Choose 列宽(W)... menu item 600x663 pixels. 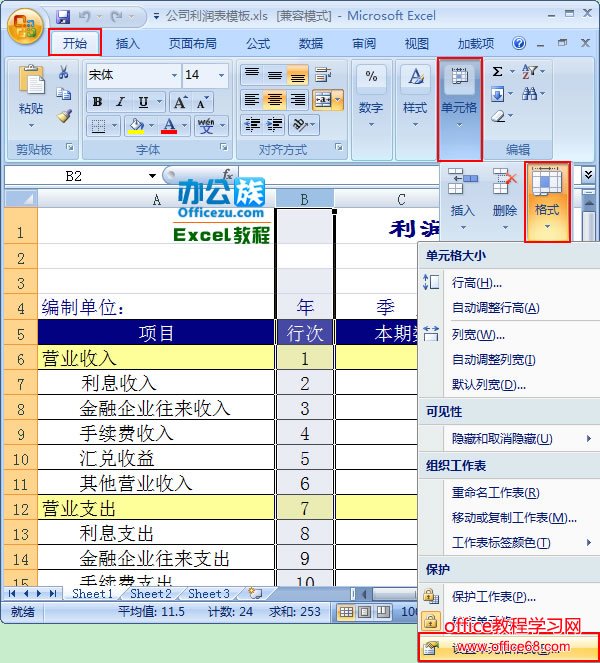click(x=509, y=335)
